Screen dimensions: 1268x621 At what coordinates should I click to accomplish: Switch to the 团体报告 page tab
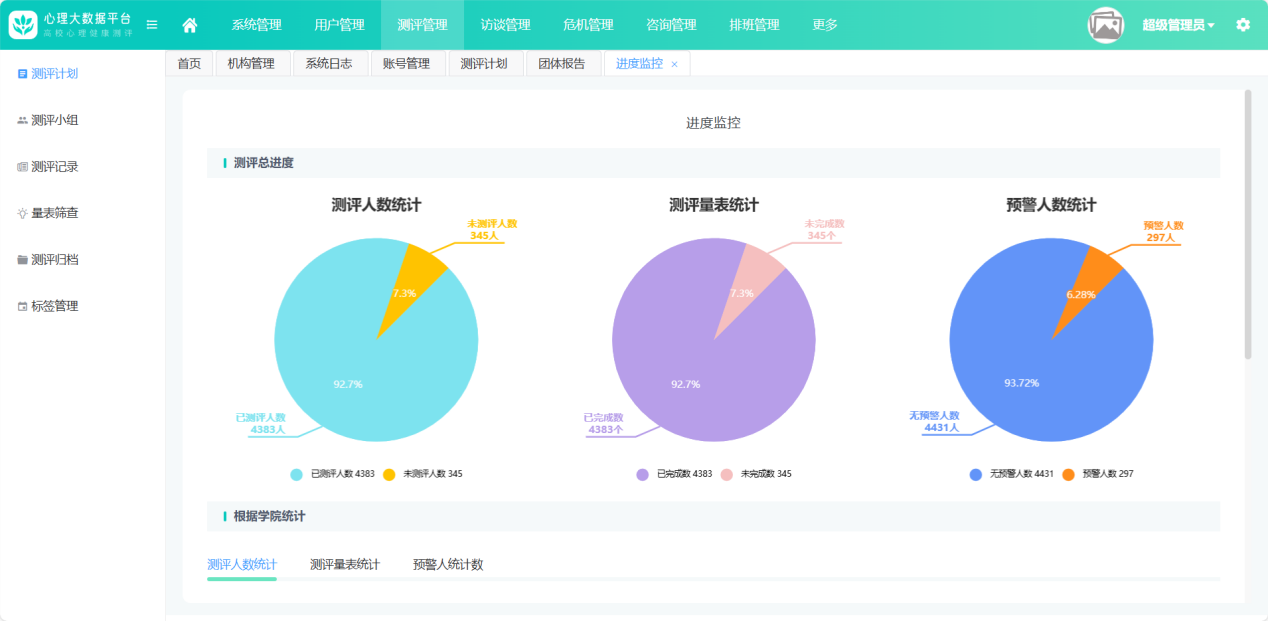click(562, 64)
